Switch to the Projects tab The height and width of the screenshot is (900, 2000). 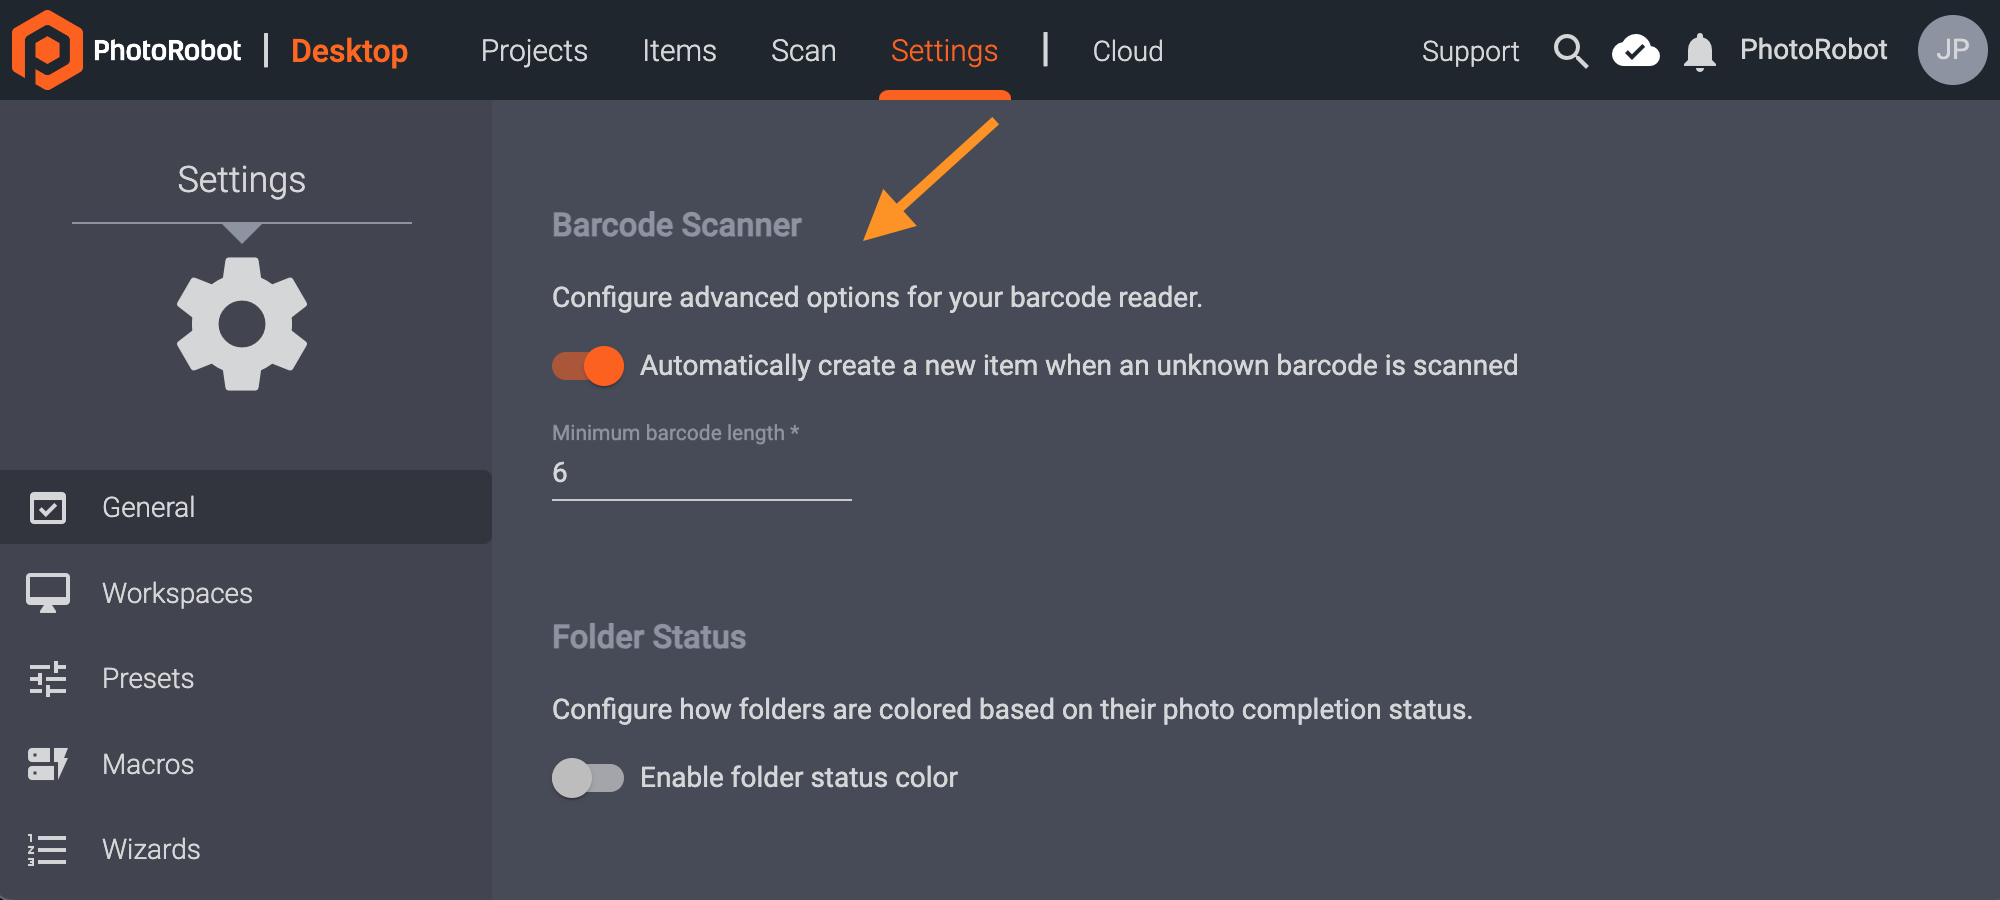pos(534,51)
